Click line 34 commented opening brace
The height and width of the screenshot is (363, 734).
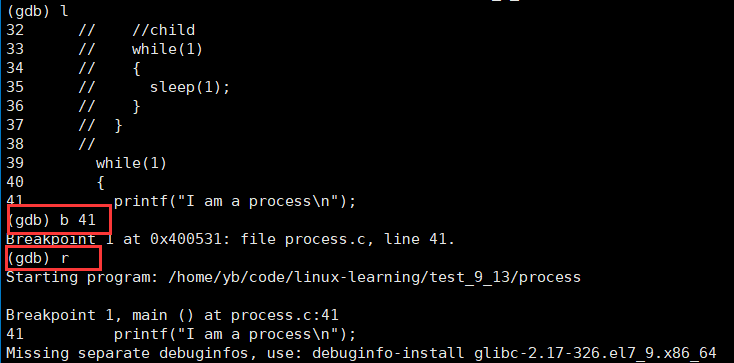point(73,68)
